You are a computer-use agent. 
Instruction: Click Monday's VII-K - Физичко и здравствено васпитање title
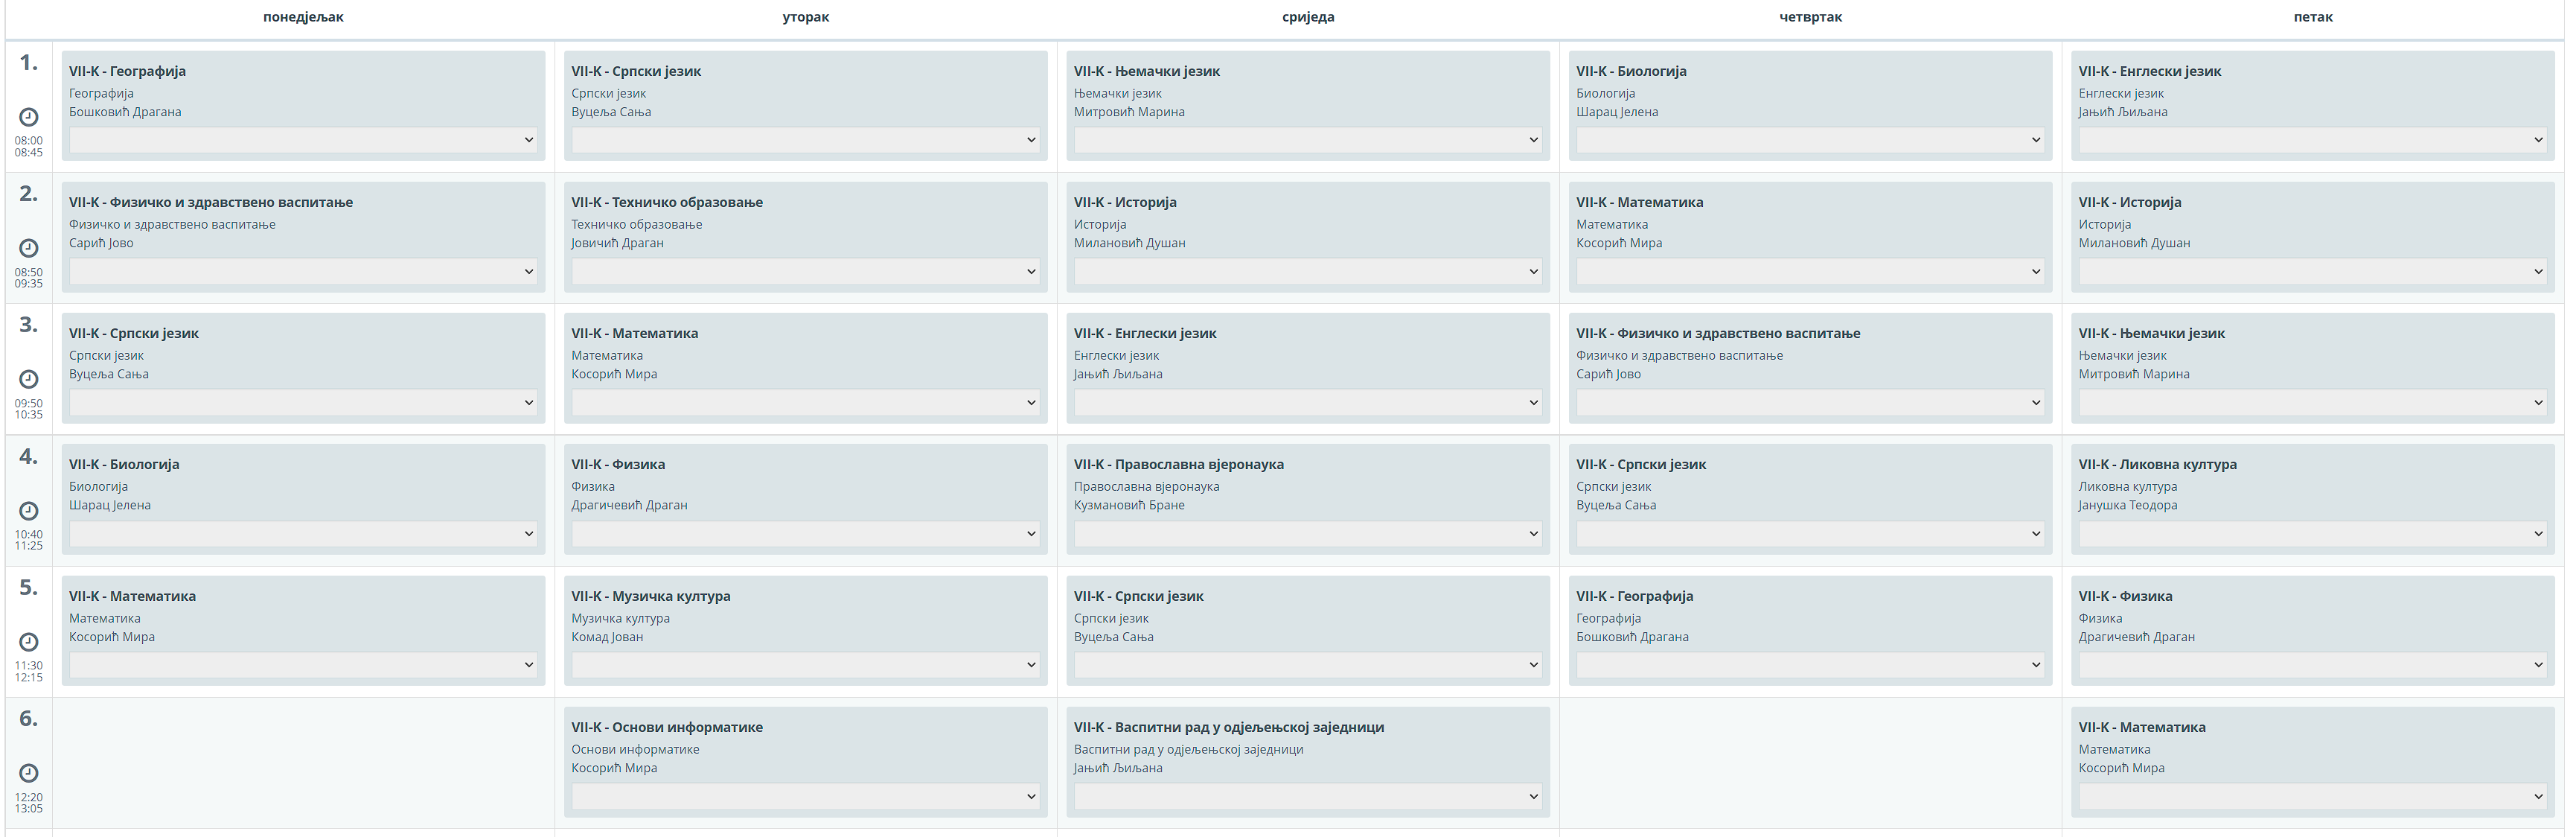tap(211, 202)
